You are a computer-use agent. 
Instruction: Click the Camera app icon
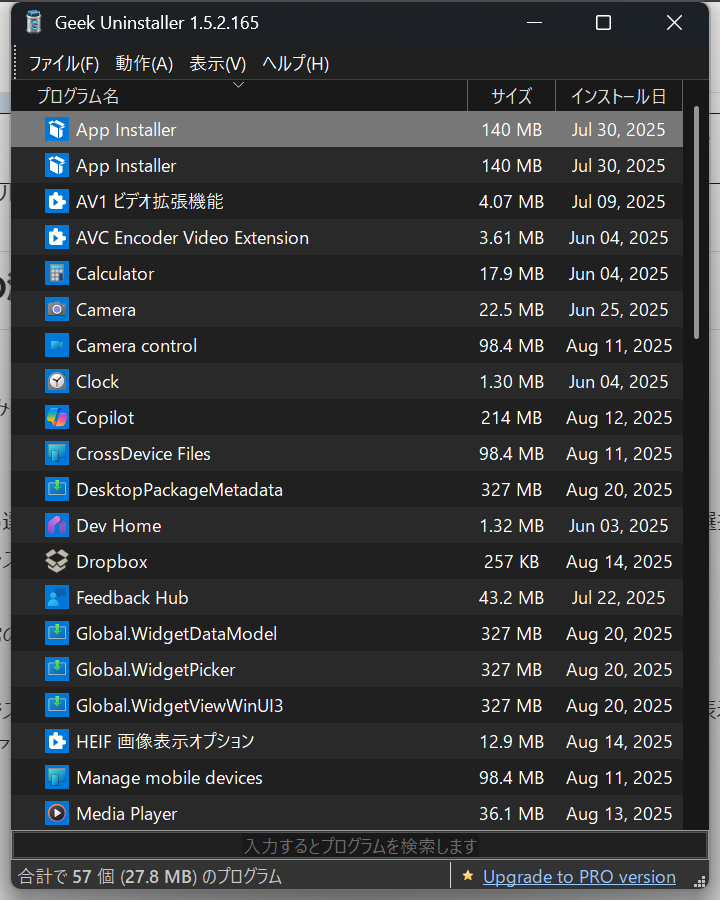(x=57, y=310)
